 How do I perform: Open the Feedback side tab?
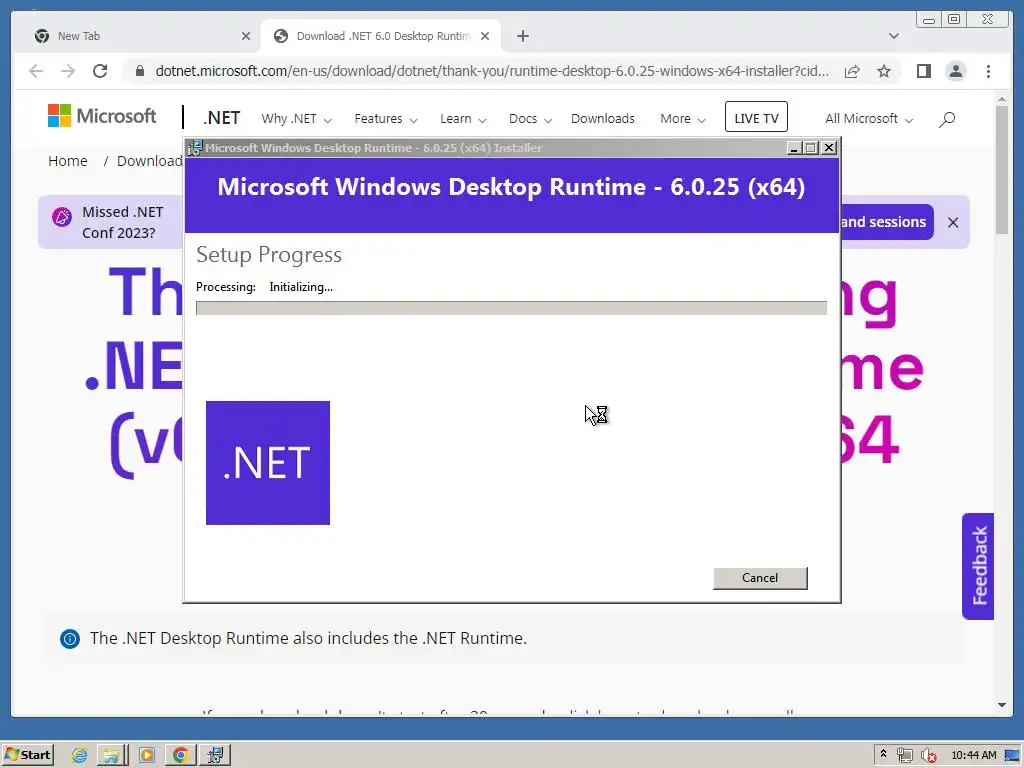point(978,566)
